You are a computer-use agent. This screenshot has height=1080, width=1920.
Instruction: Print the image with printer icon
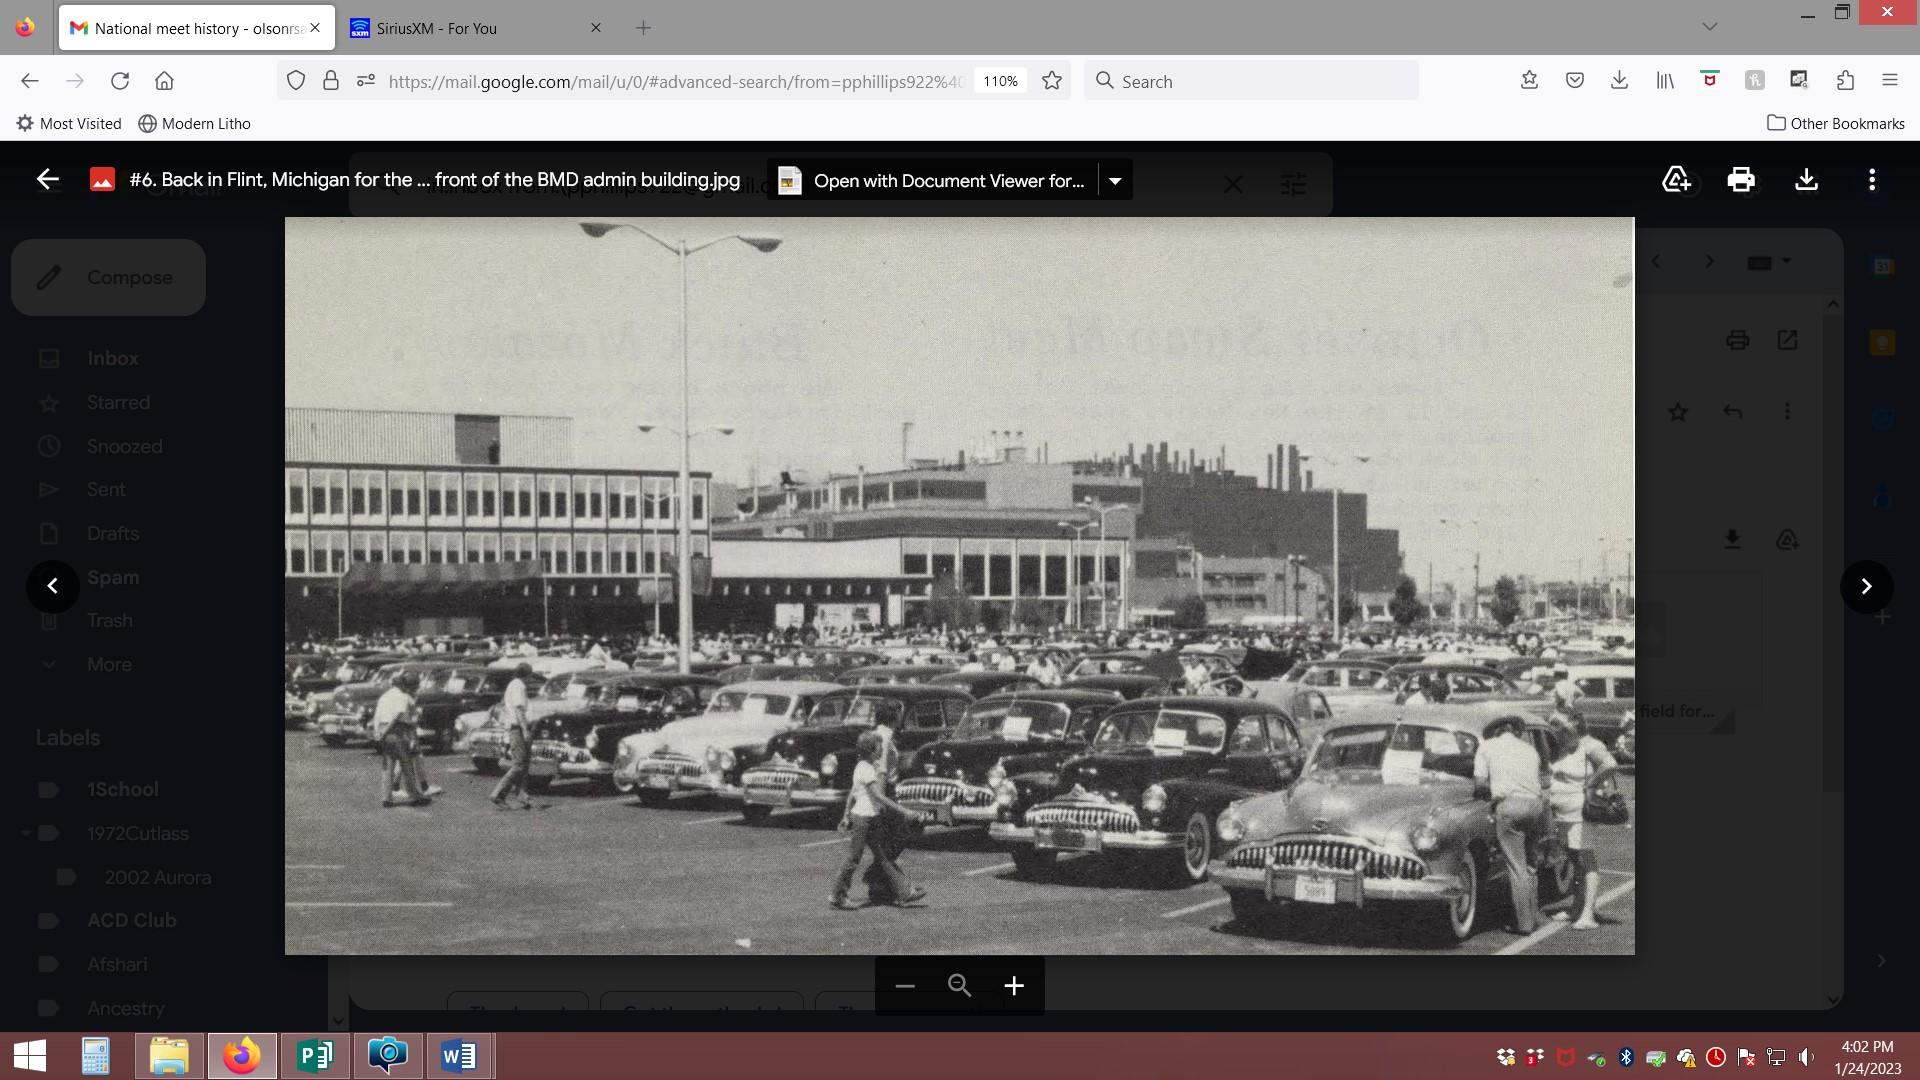[x=1740, y=180]
